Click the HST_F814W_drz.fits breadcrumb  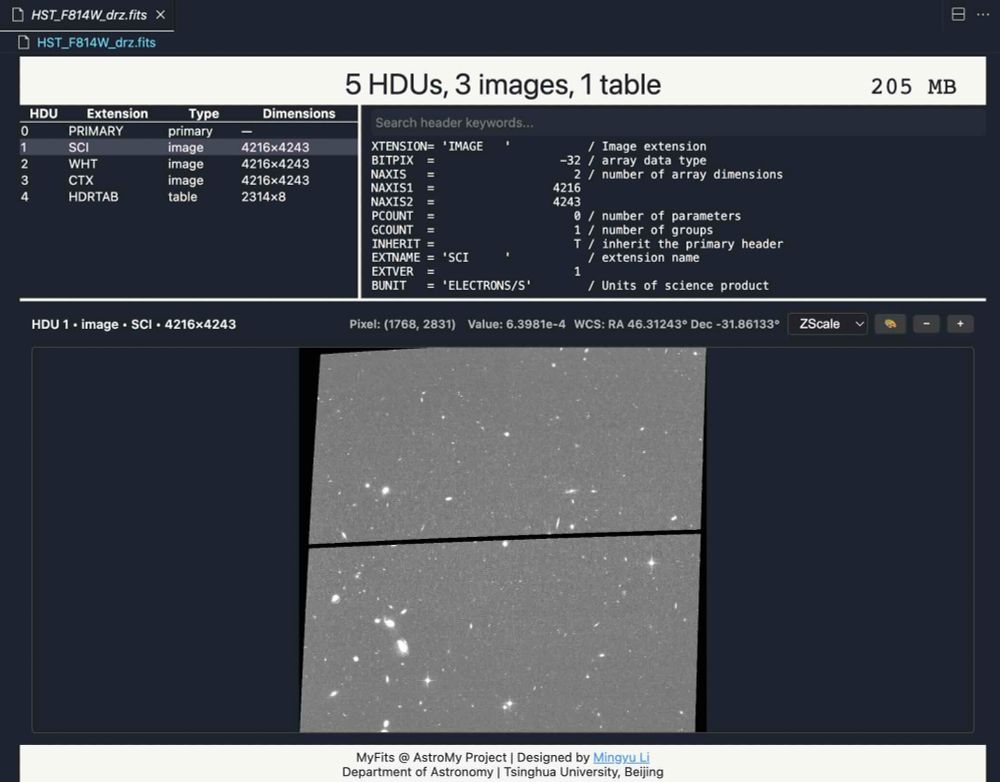coord(96,42)
